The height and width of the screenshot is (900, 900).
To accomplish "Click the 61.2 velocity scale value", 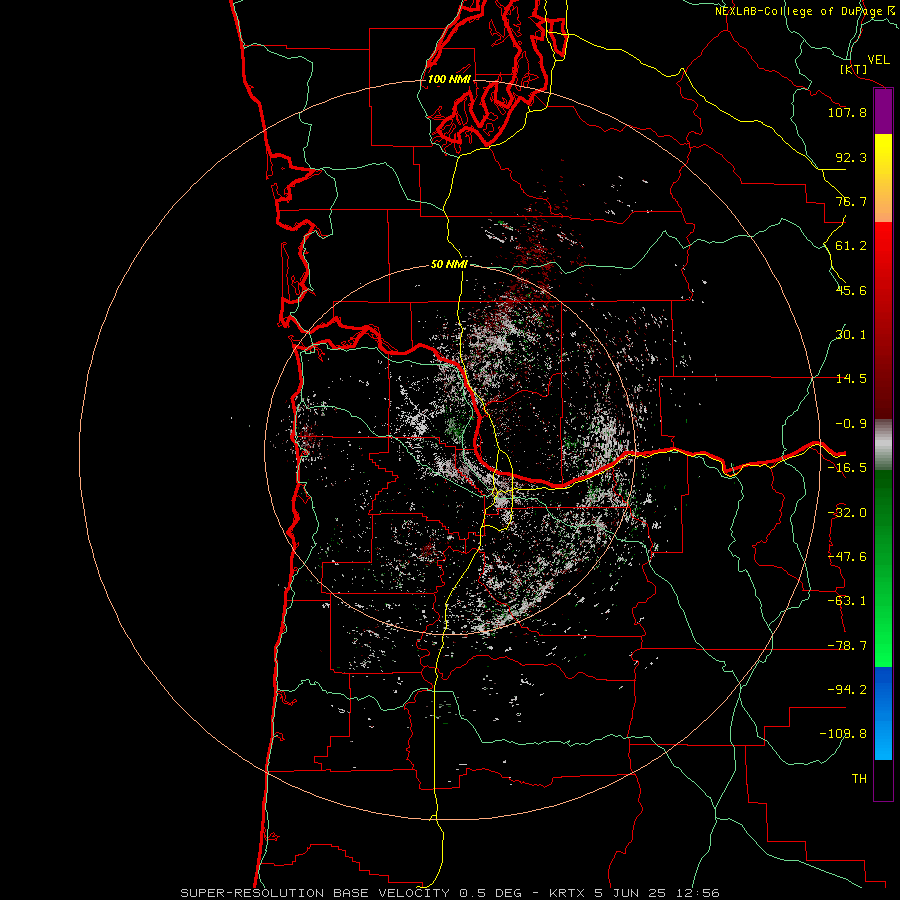I will (x=851, y=246).
